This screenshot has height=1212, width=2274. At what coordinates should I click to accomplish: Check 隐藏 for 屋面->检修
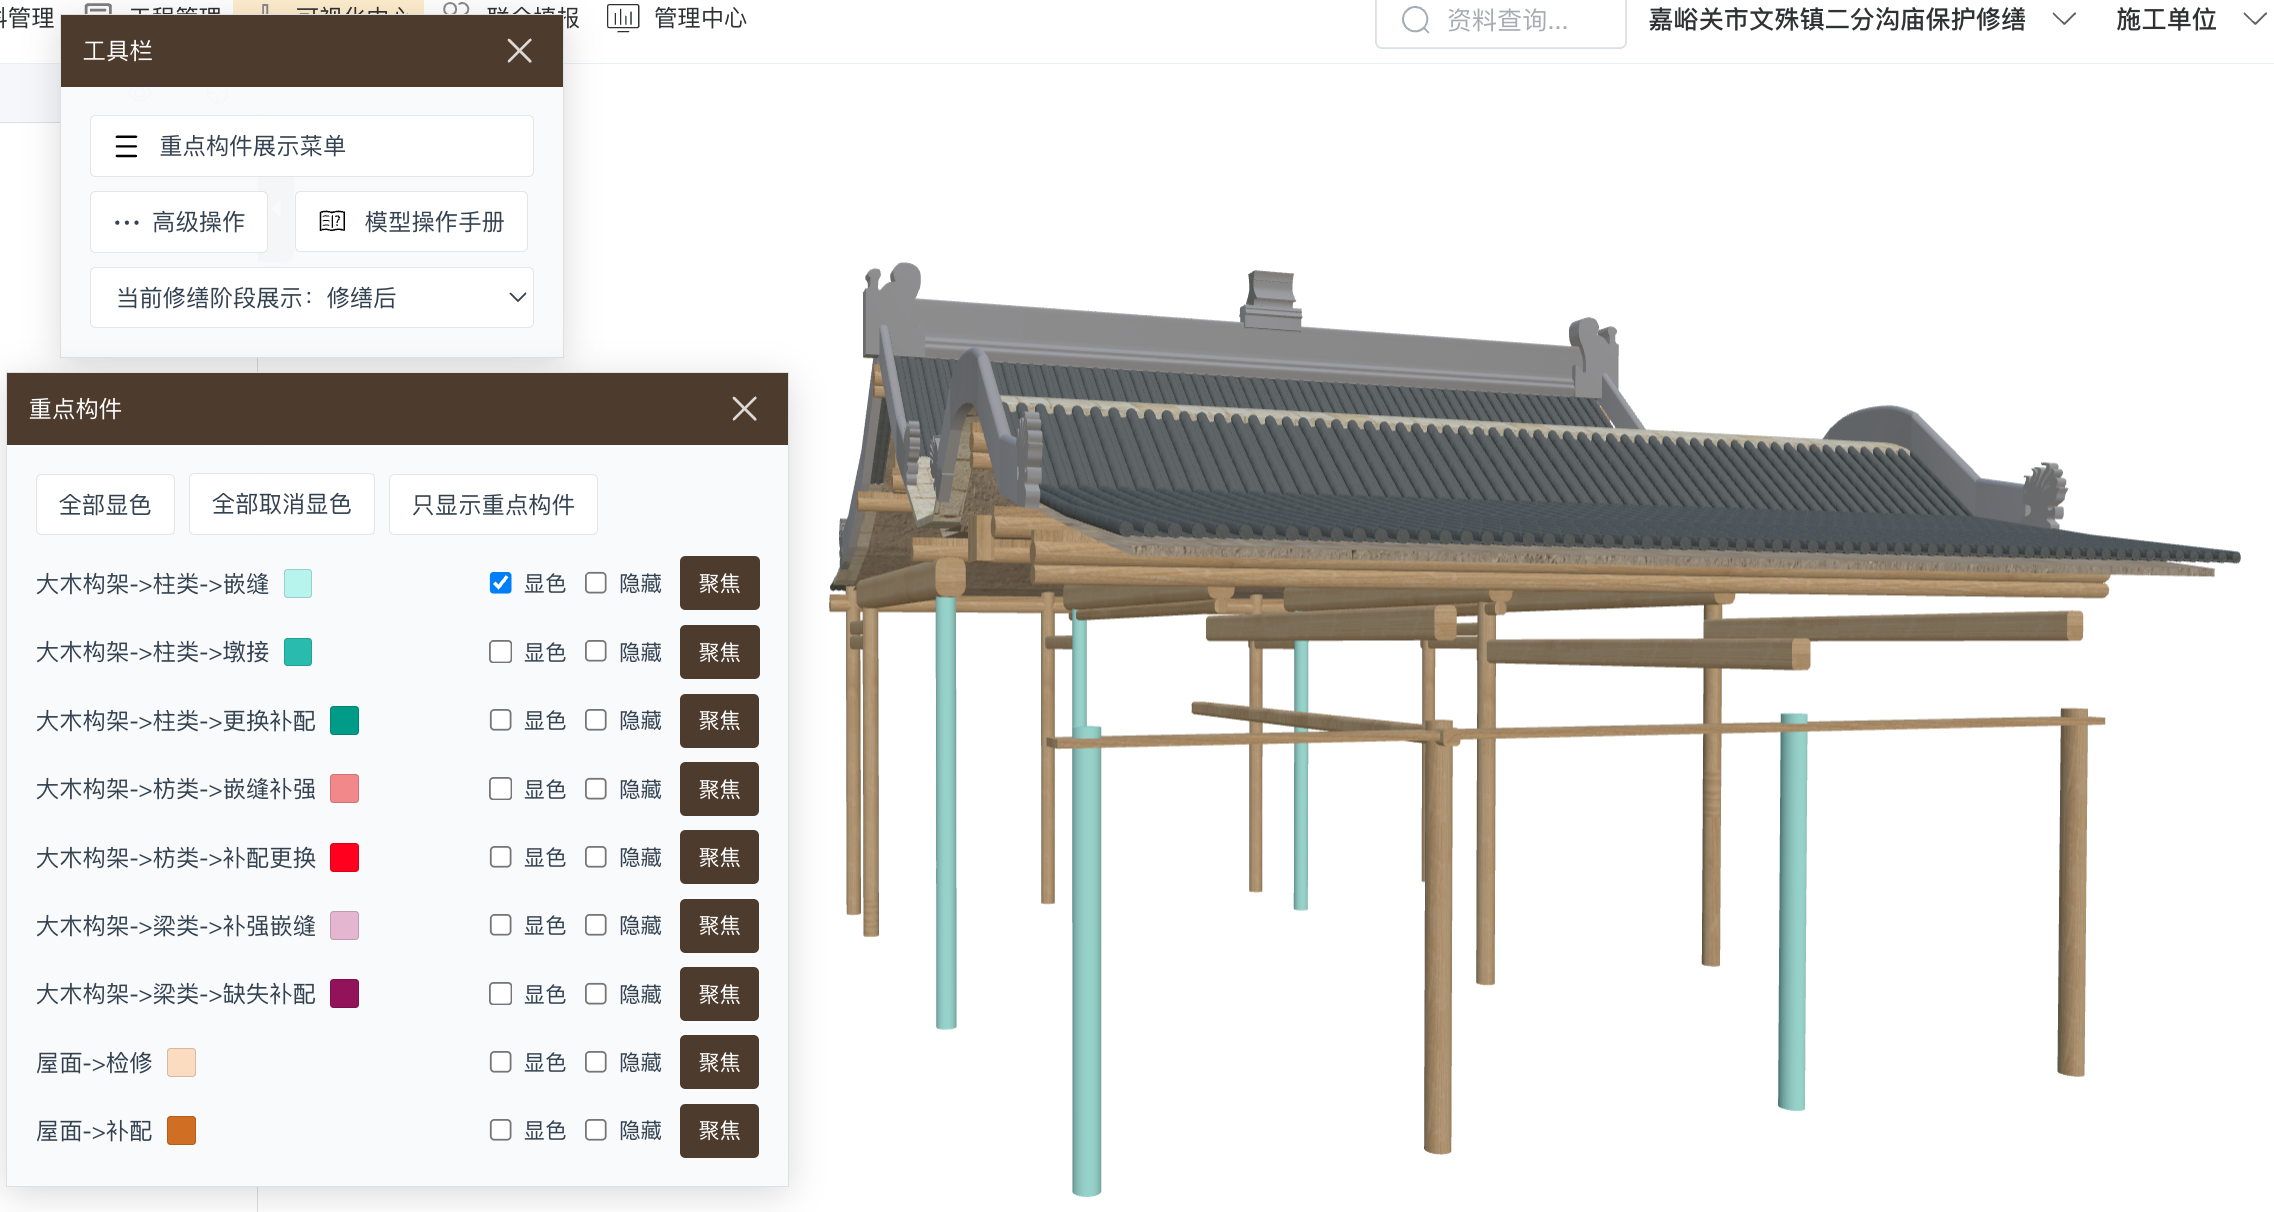pos(596,1062)
